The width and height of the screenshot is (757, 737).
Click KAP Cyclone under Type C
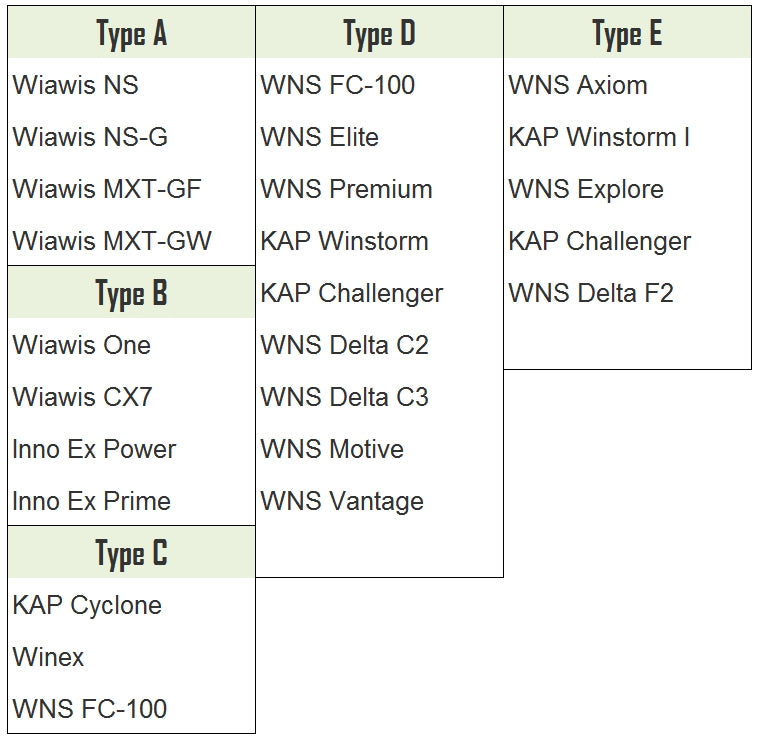(x=87, y=606)
